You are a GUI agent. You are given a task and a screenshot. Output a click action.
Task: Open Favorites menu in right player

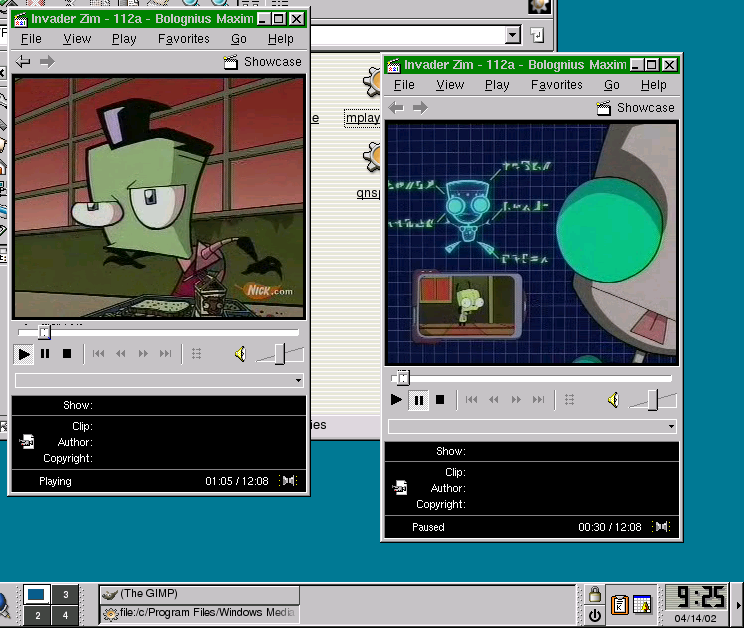[x=557, y=85]
